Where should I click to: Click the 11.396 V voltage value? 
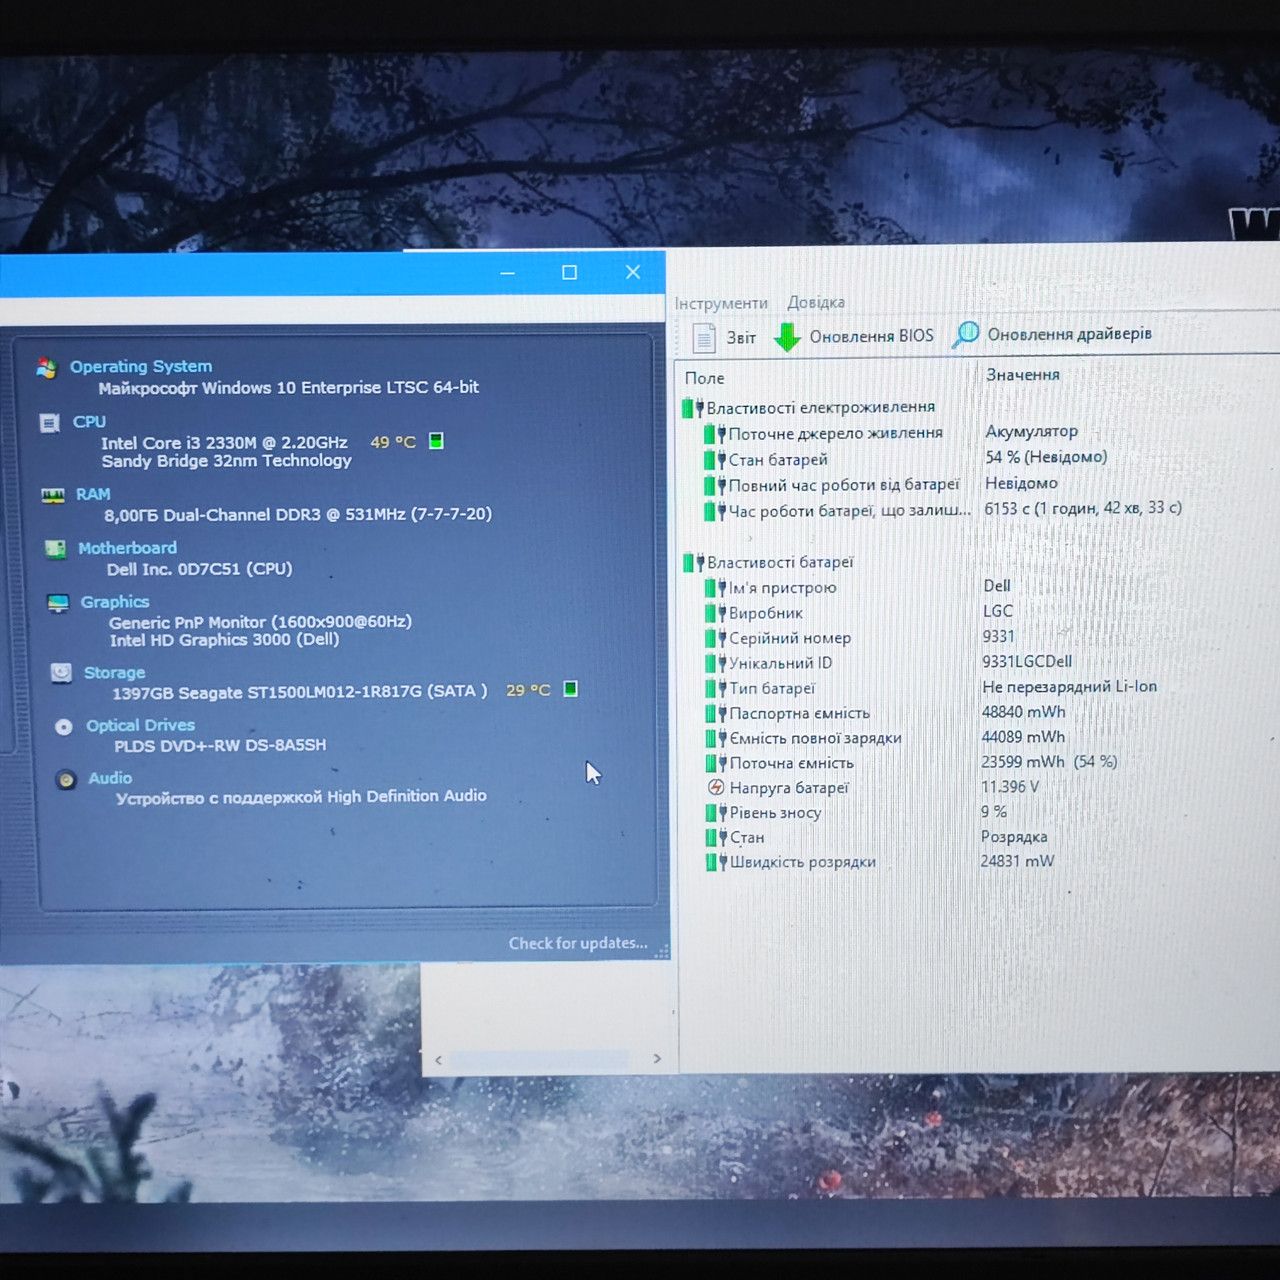pyautogui.click(x=1010, y=787)
